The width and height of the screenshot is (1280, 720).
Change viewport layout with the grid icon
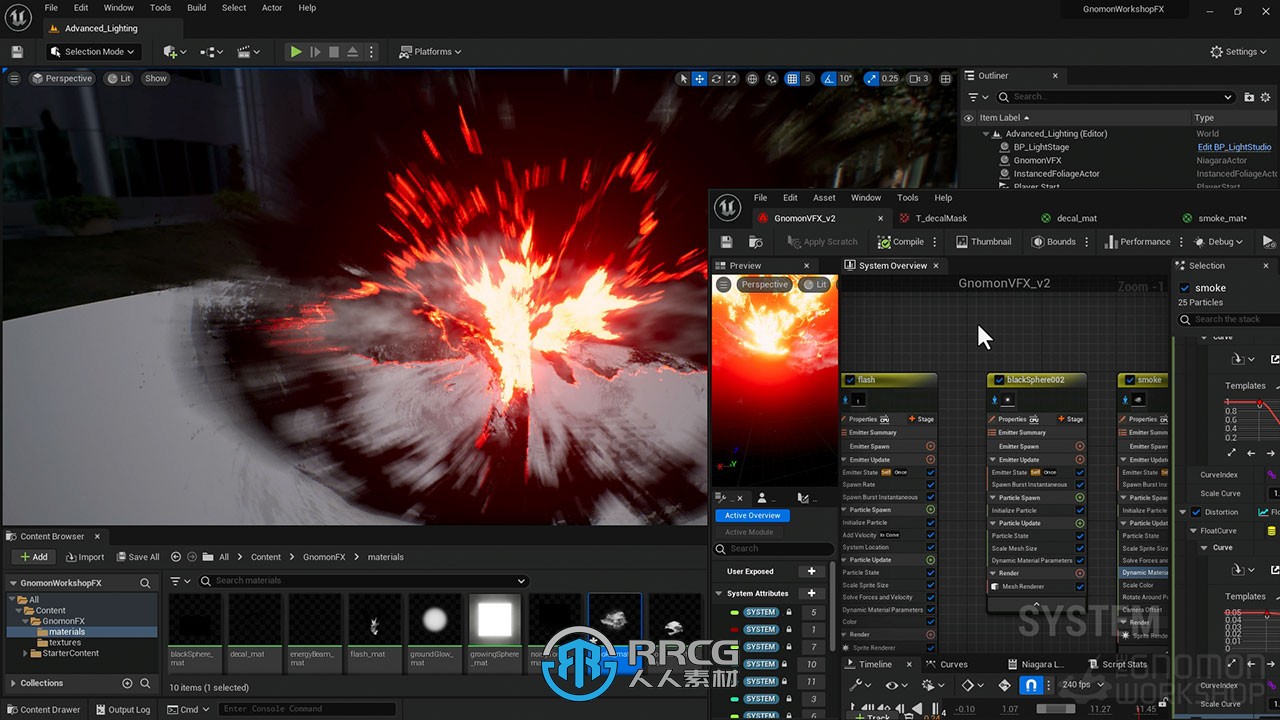click(945, 79)
